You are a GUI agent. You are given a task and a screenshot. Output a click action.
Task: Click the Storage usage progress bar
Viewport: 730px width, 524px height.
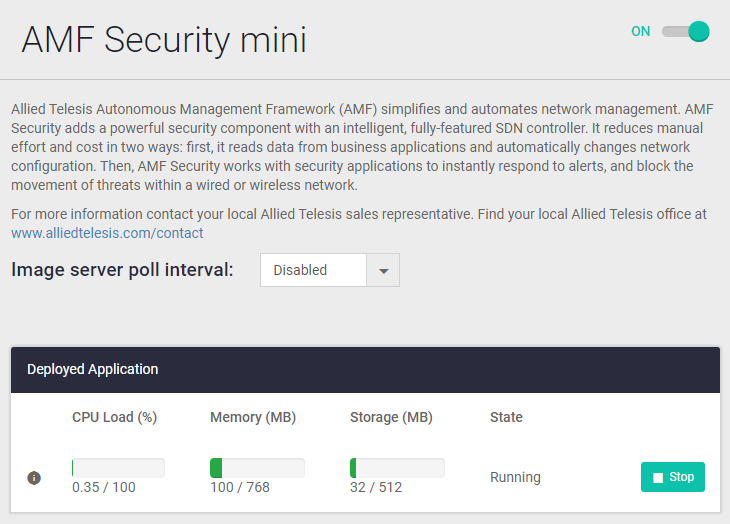pos(397,468)
